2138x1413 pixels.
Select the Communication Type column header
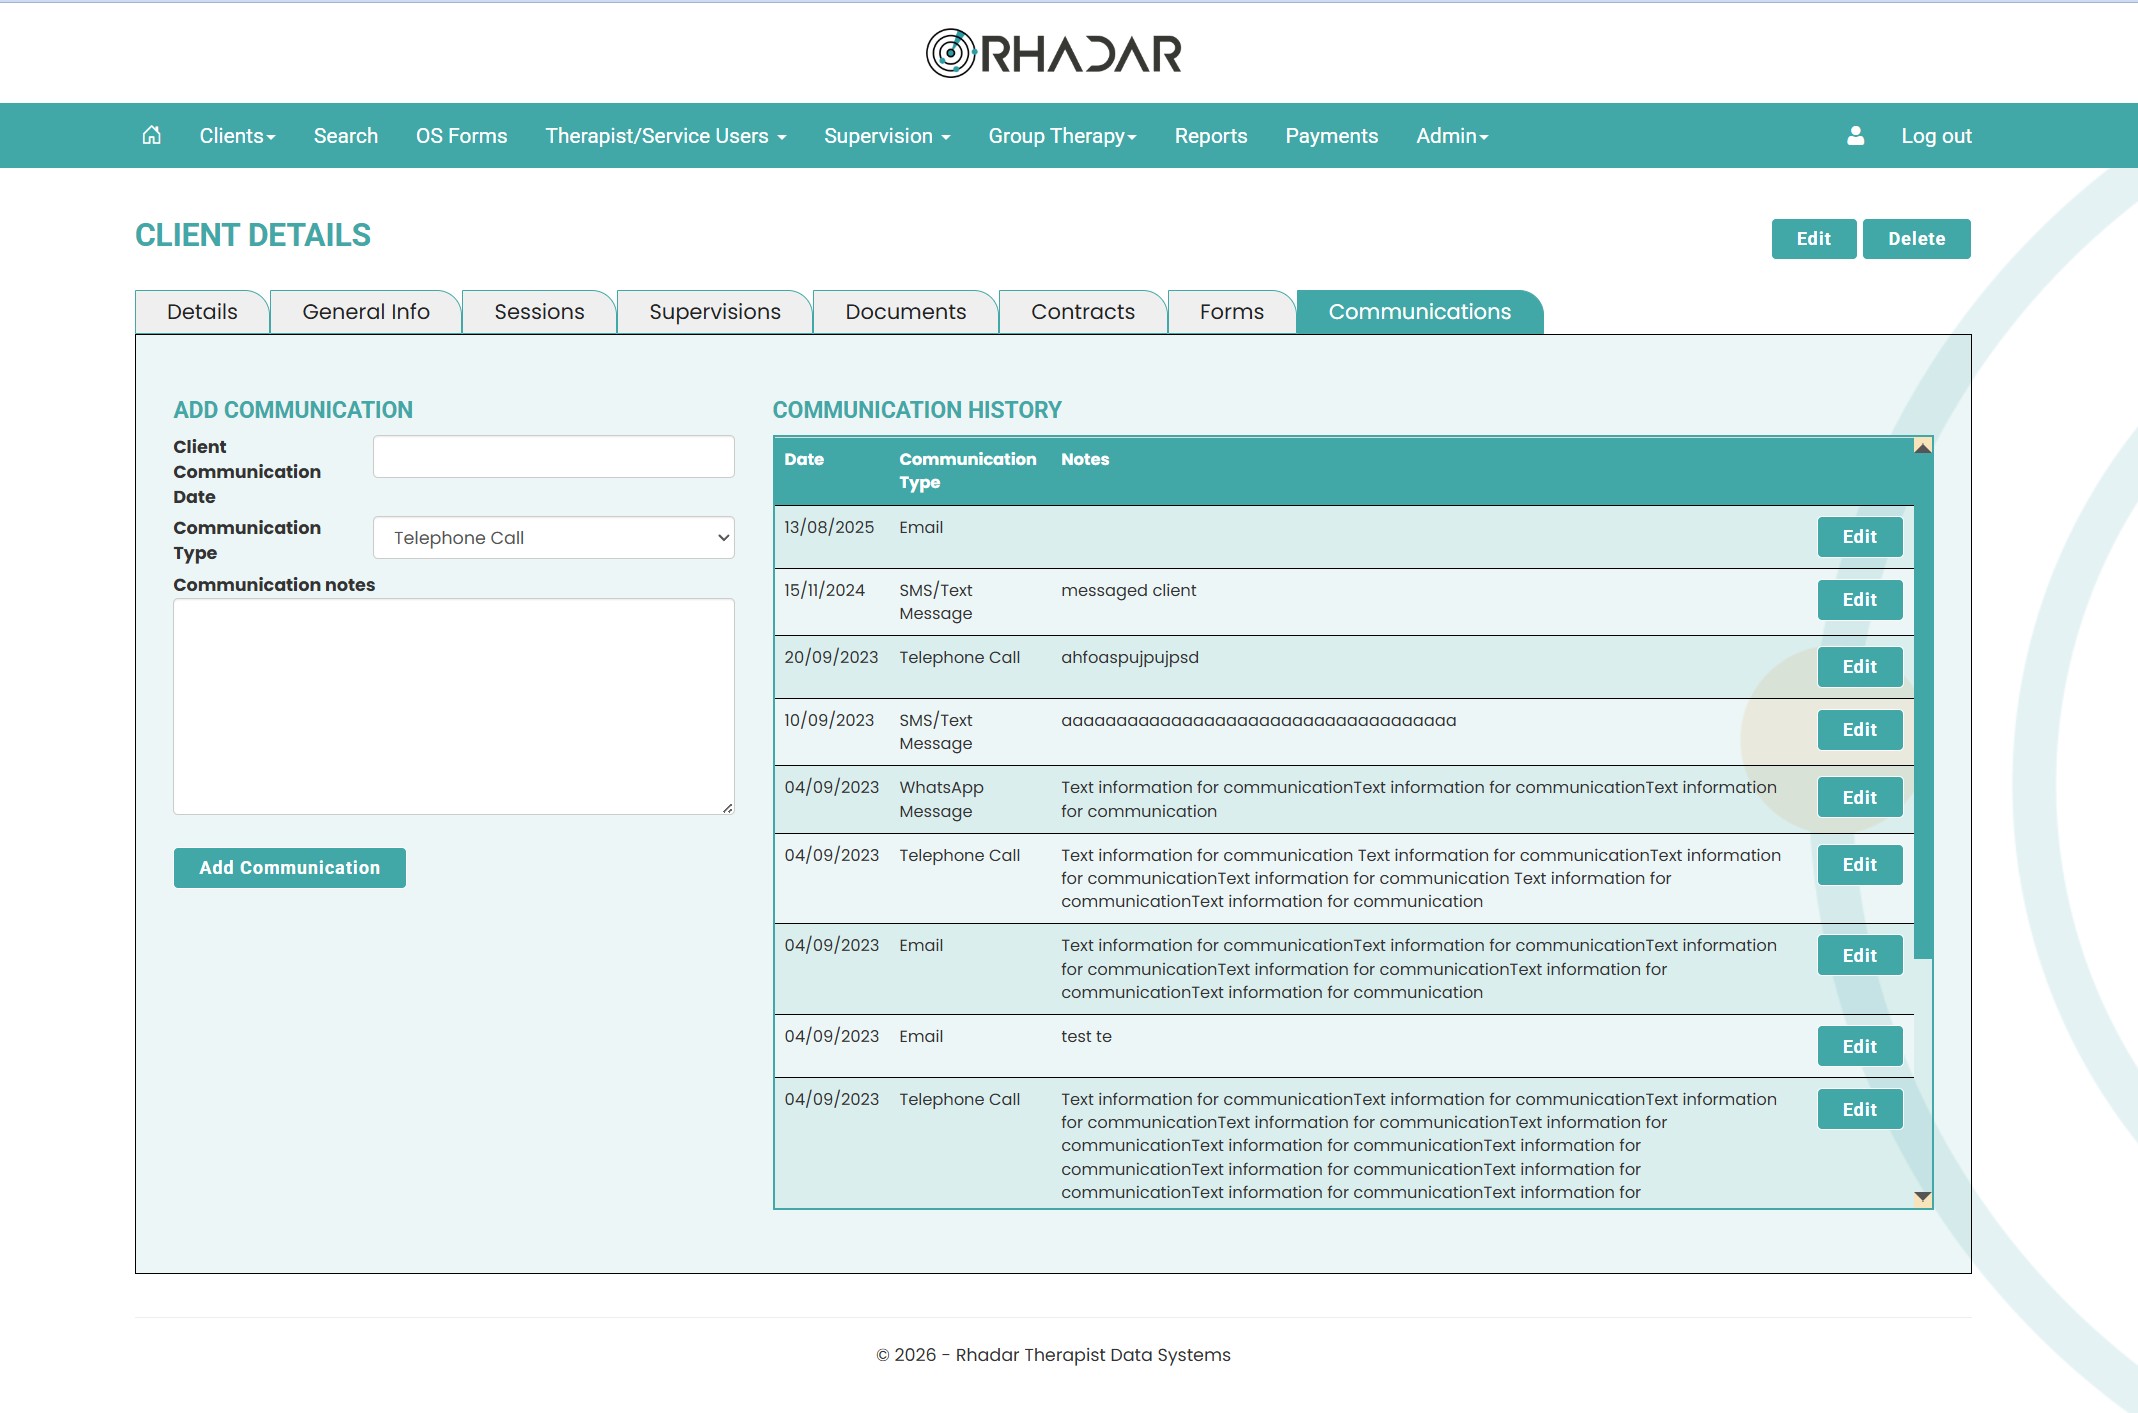pos(967,471)
